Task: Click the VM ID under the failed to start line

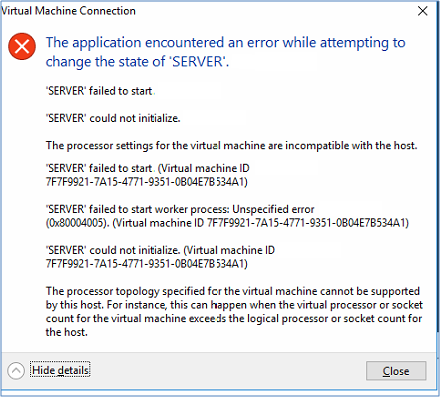Action: click(147, 182)
